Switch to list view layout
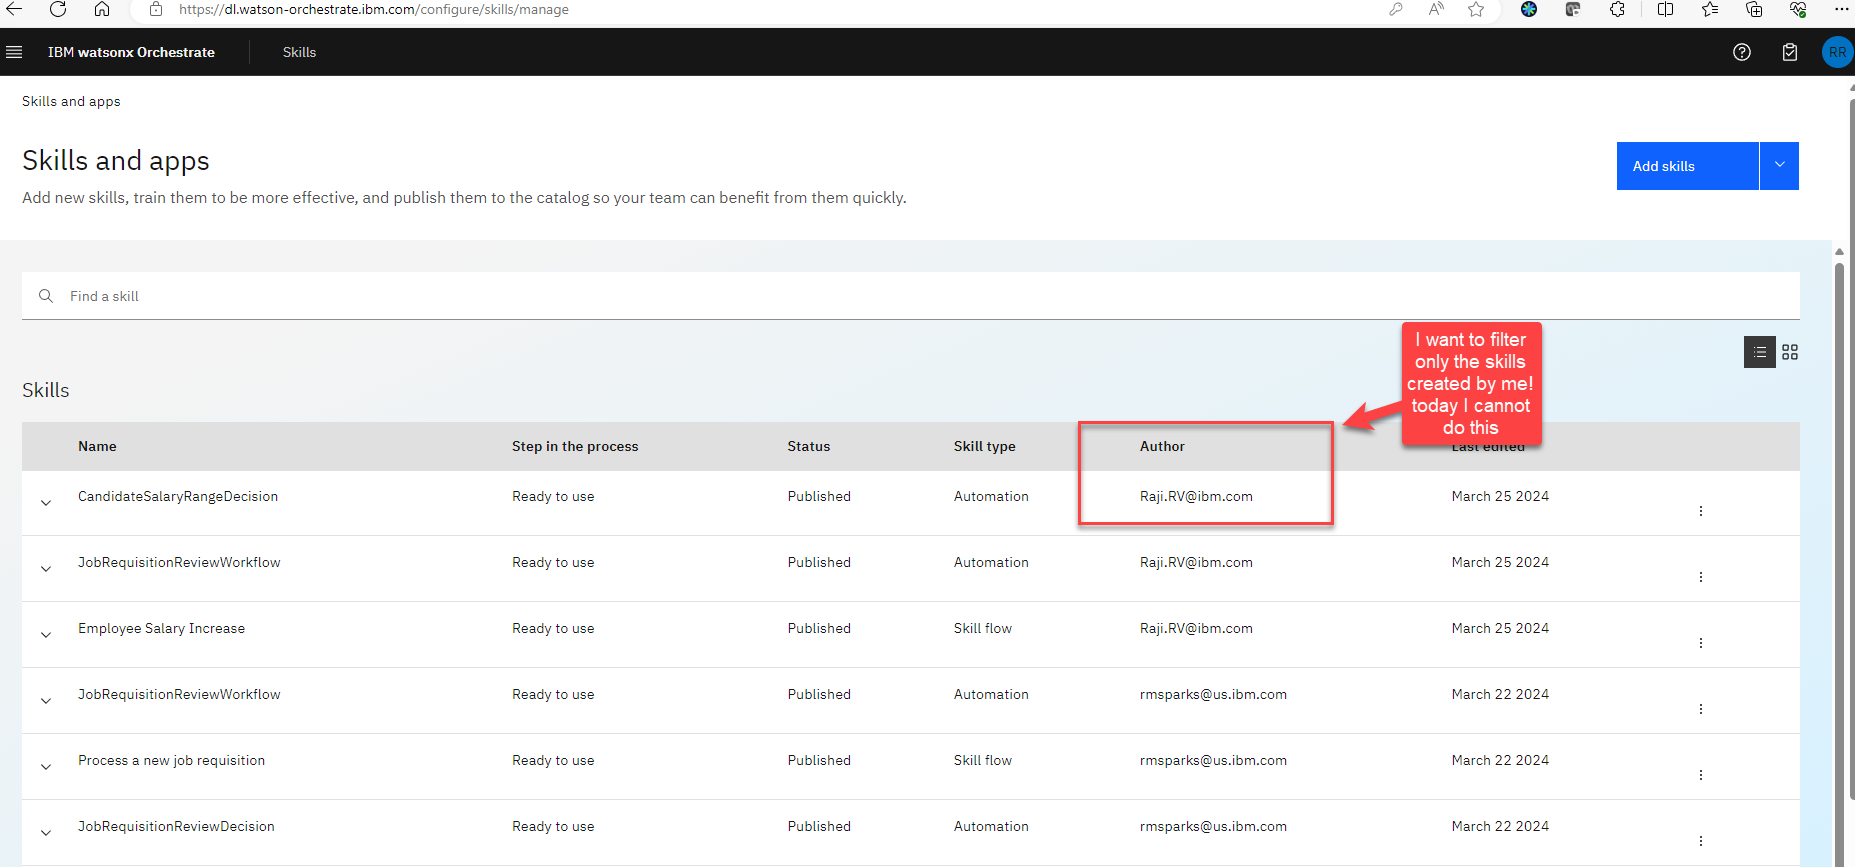This screenshot has width=1855, height=867. point(1760,352)
